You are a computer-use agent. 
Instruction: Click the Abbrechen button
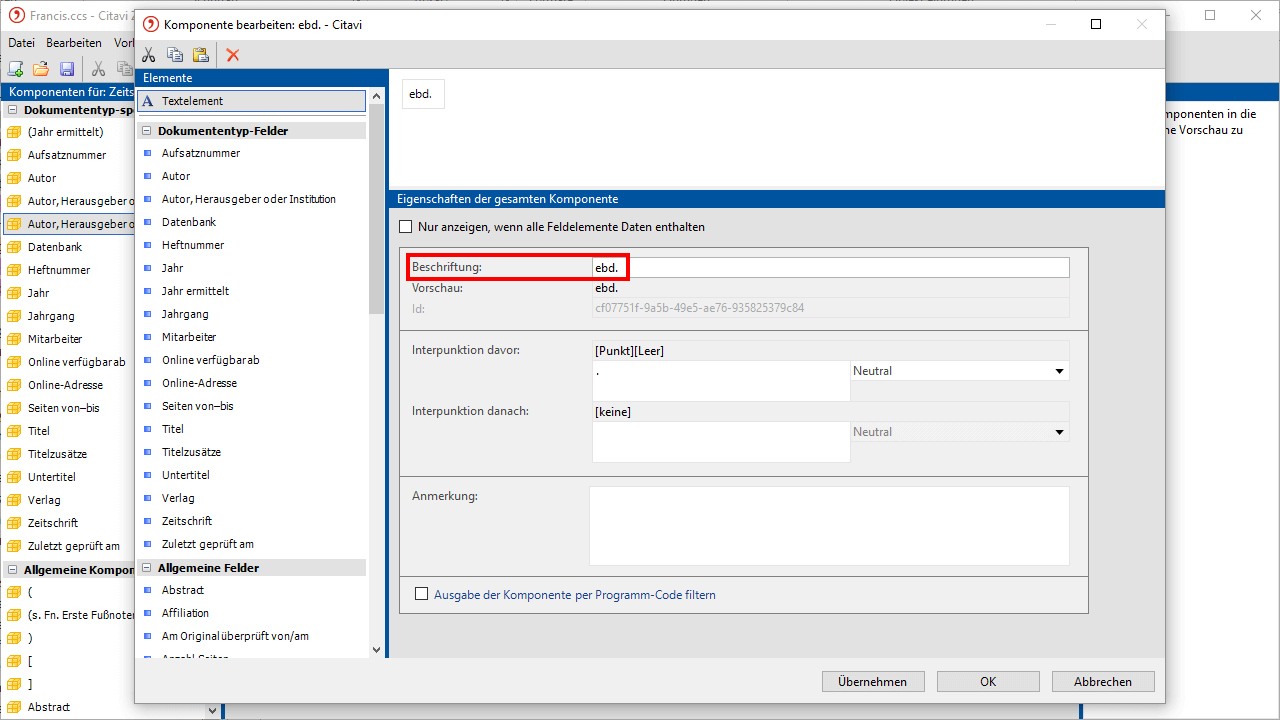pos(1102,682)
